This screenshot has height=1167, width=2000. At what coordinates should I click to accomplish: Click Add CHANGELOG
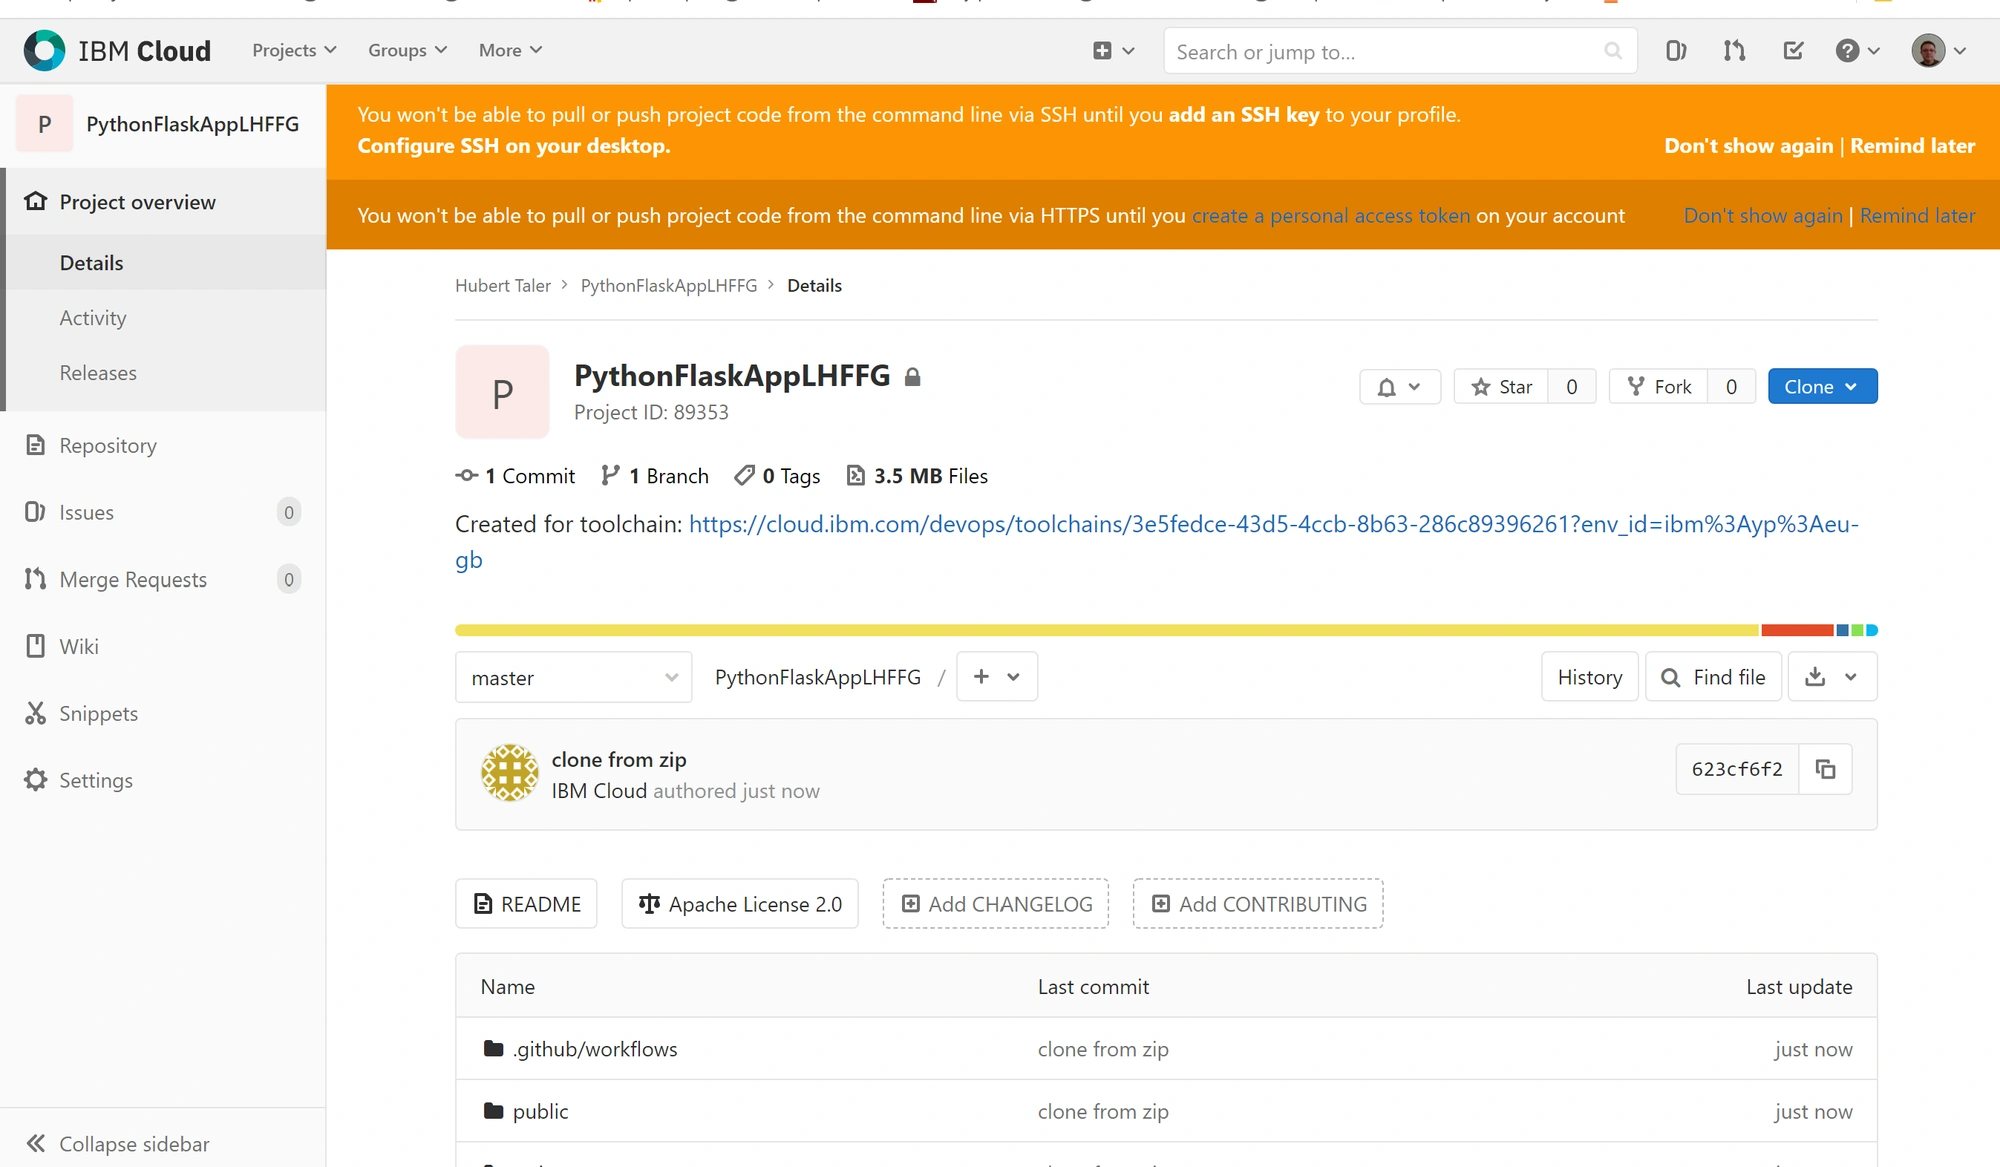[996, 904]
